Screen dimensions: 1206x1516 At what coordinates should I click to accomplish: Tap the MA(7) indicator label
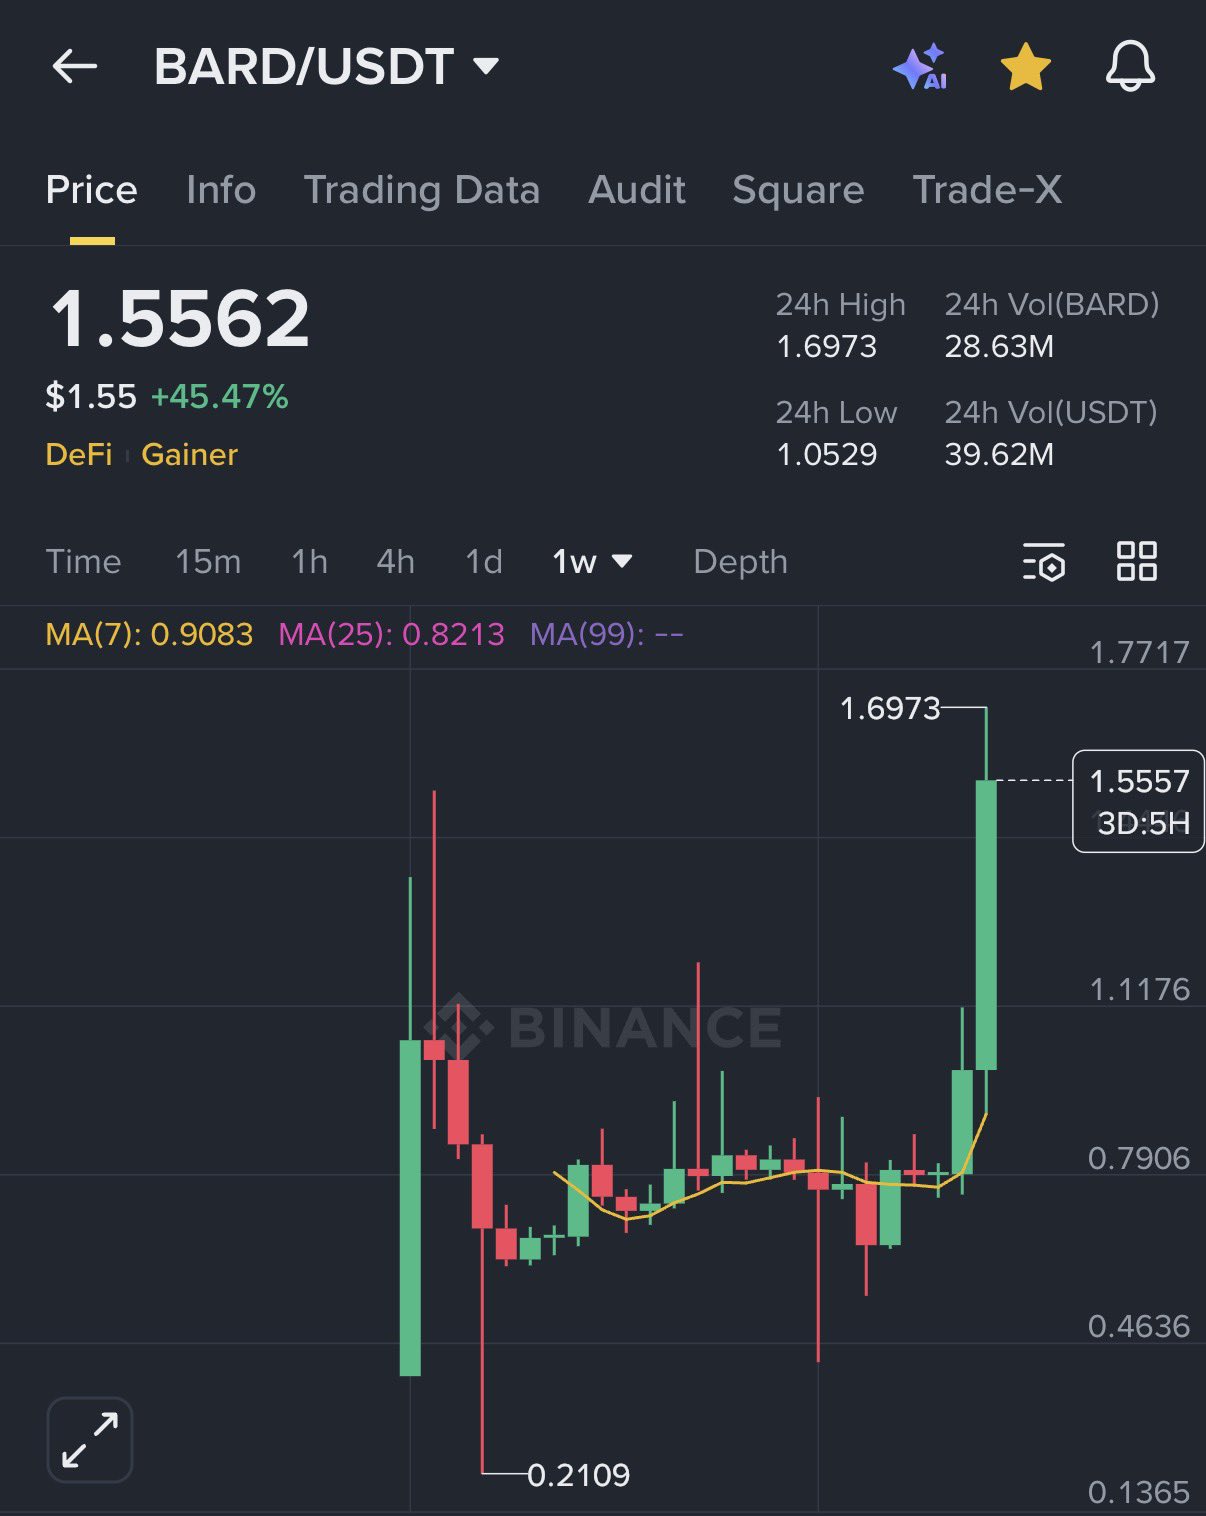pyautogui.click(x=149, y=634)
